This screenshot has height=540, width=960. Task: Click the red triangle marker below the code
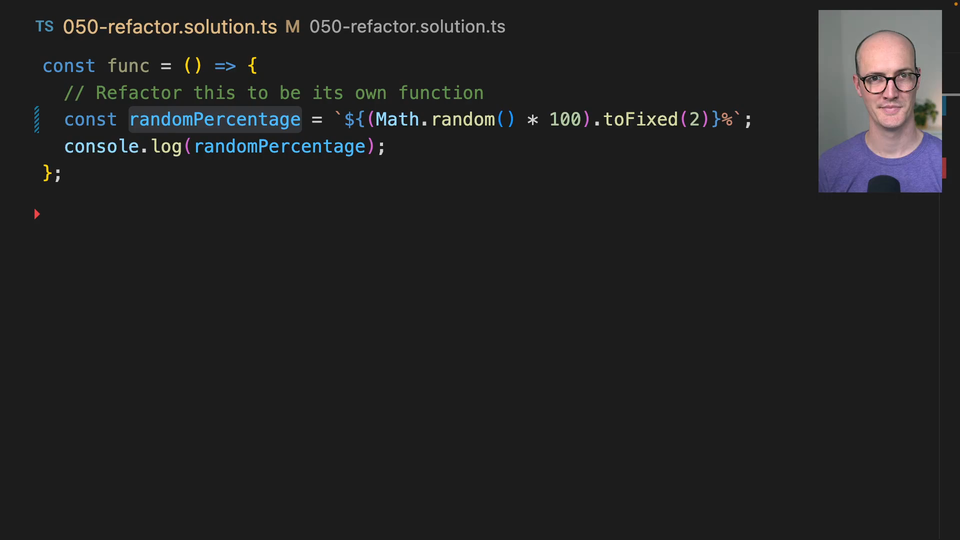tap(37, 213)
